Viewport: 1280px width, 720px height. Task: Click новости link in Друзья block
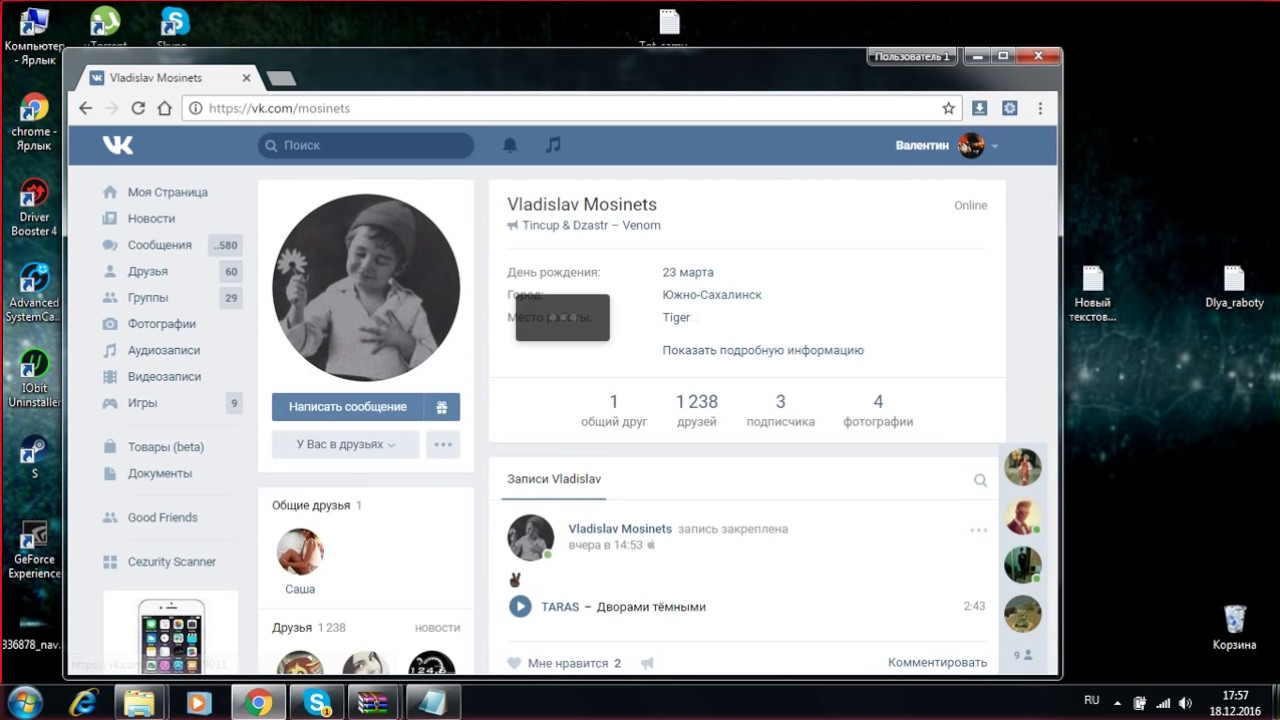(x=437, y=628)
